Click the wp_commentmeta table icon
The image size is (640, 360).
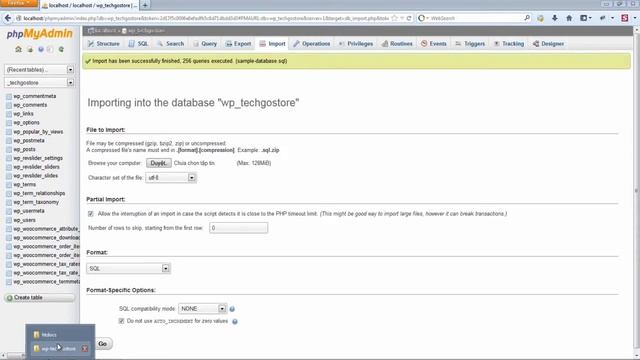[9, 96]
